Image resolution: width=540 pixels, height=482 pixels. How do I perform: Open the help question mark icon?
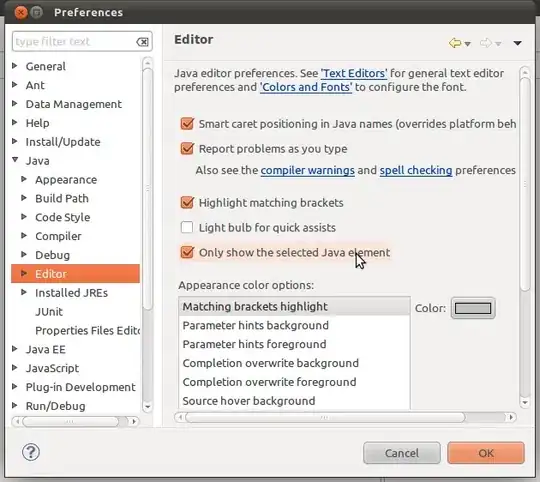(31, 452)
